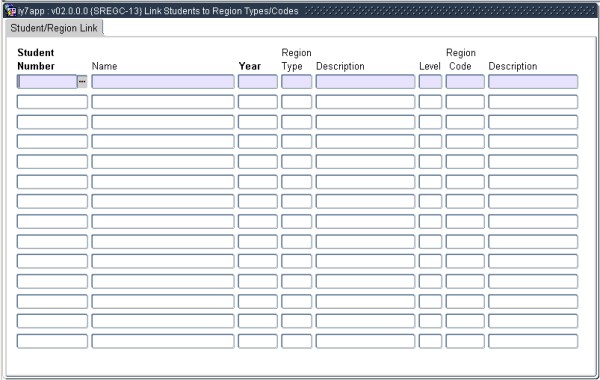Click into the highlighted Student Number field
Screen dimensions: 600x380
click(47, 82)
